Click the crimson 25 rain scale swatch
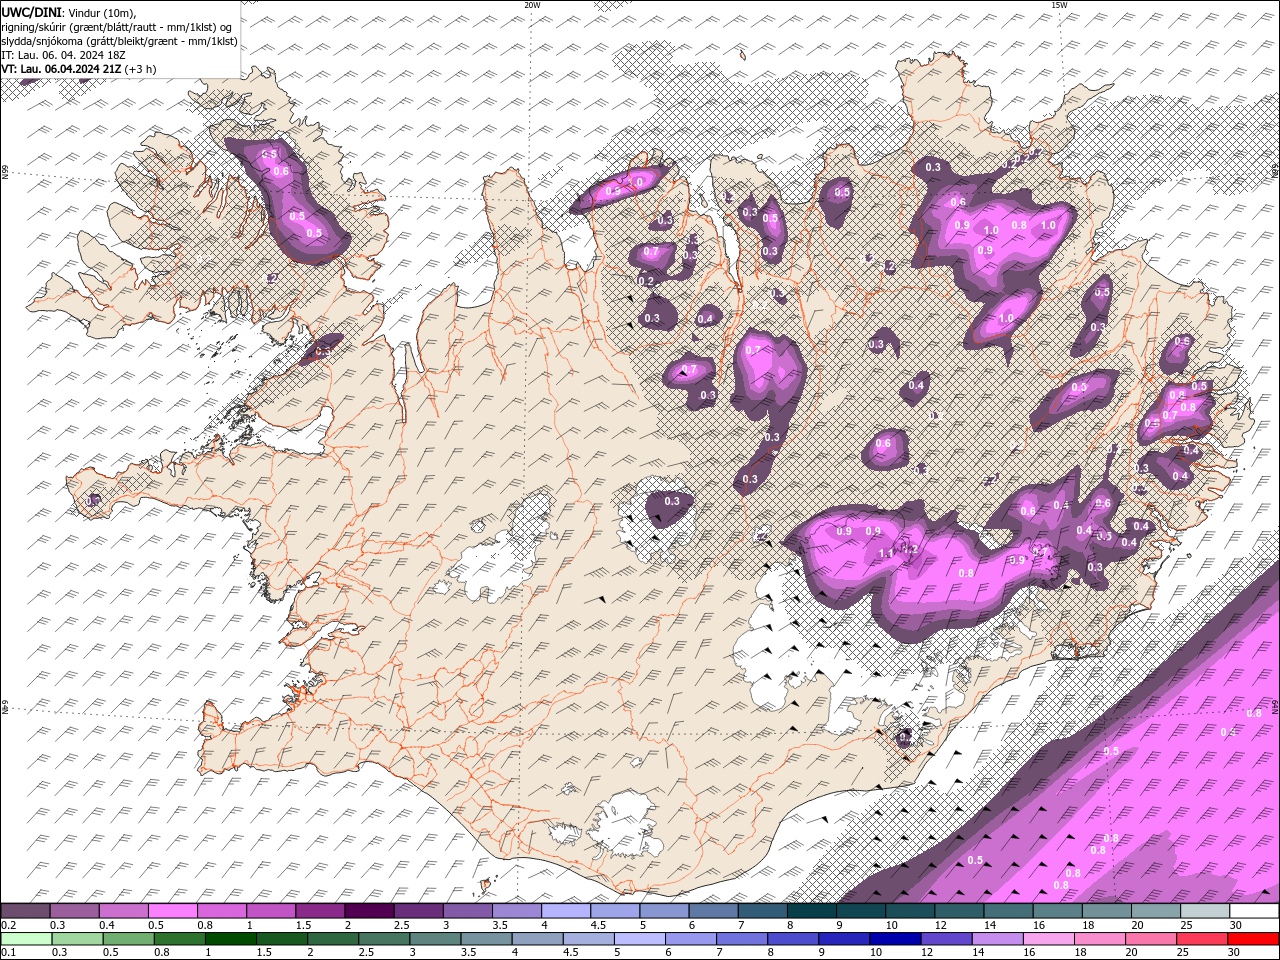The height and width of the screenshot is (960, 1280). (x=1202, y=939)
